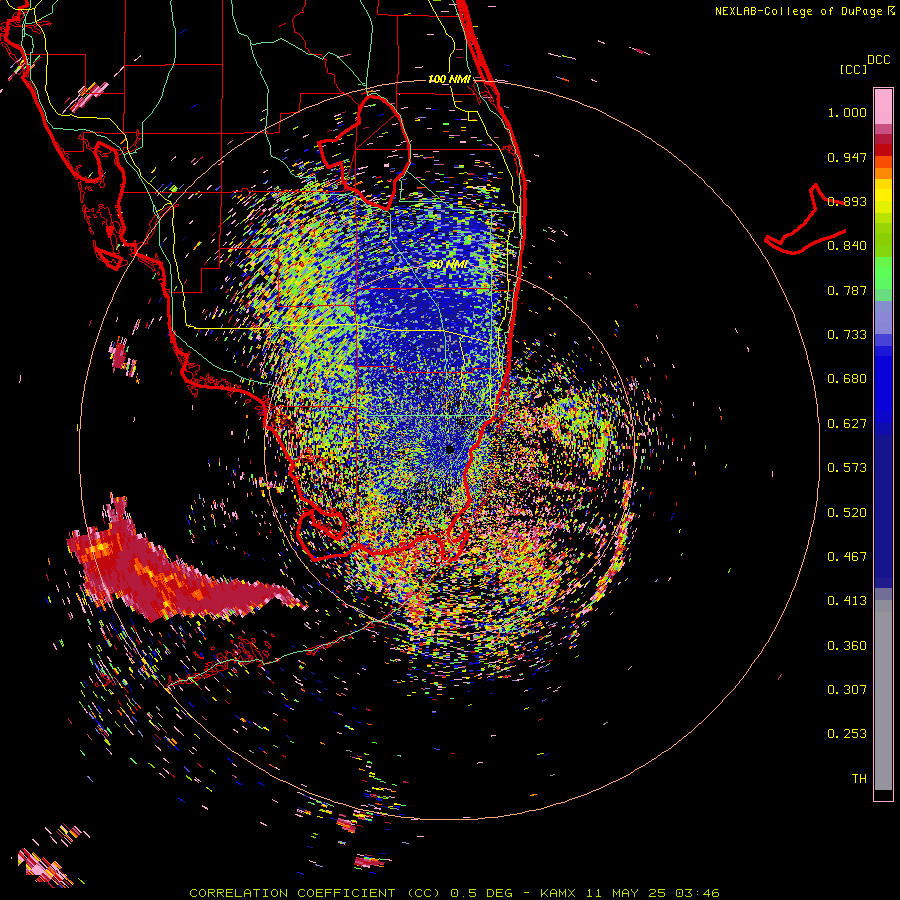This screenshot has height=900, width=900.
Task: Pick the bright green color bar segment
Action: pyautogui.click(x=883, y=273)
